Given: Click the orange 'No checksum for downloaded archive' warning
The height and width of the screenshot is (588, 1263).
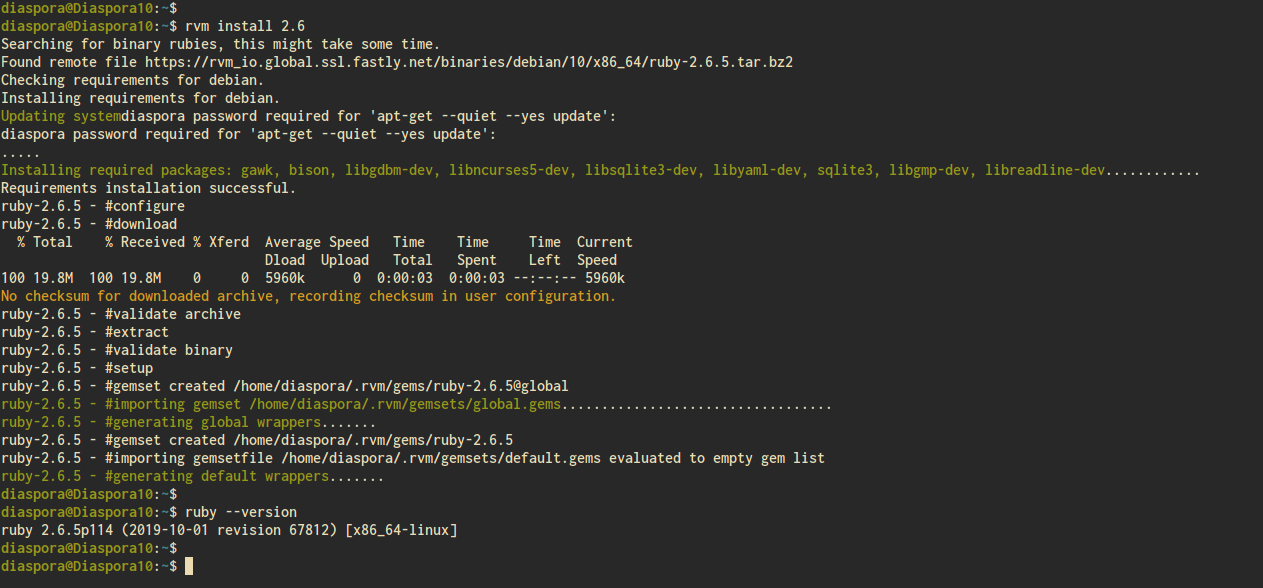Looking at the screenshot, I should click(309, 296).
